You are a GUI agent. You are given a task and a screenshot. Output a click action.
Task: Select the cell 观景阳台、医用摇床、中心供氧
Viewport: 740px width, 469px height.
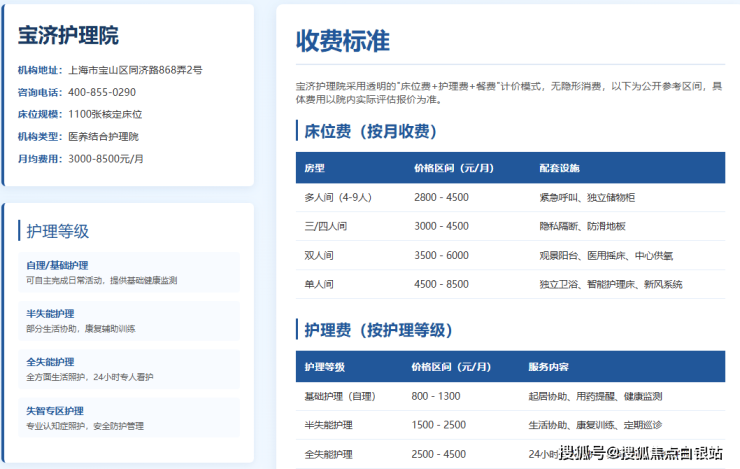click(606, 256)
